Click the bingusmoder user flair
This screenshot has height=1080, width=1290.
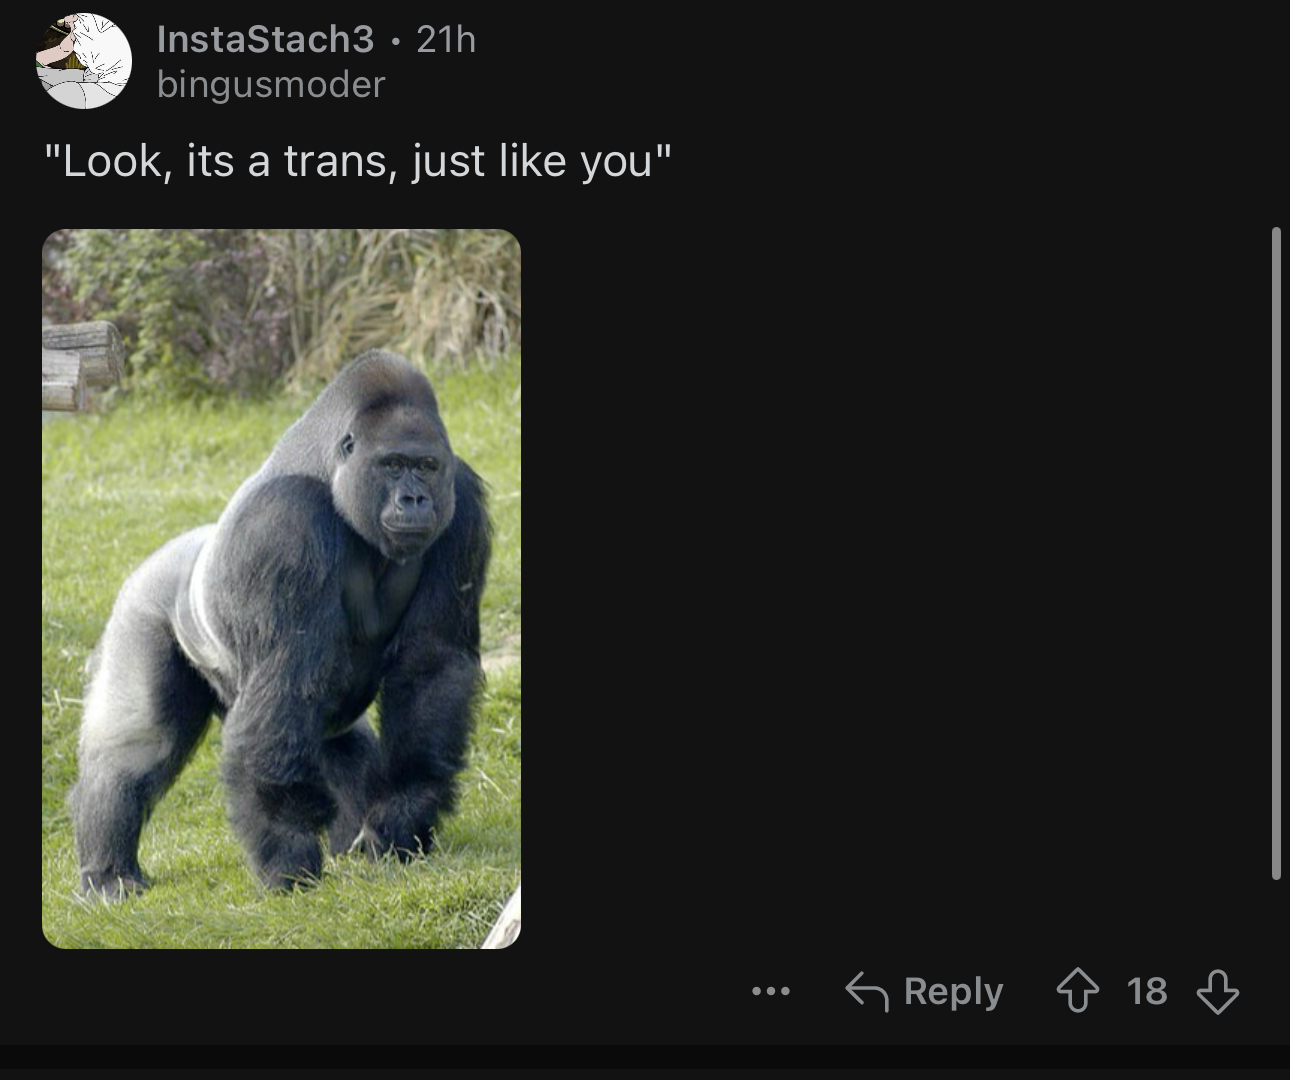271,84
